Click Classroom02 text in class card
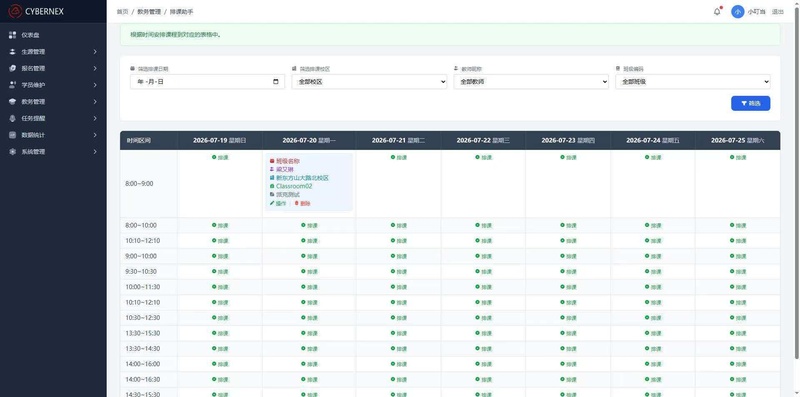 (294, 186)
